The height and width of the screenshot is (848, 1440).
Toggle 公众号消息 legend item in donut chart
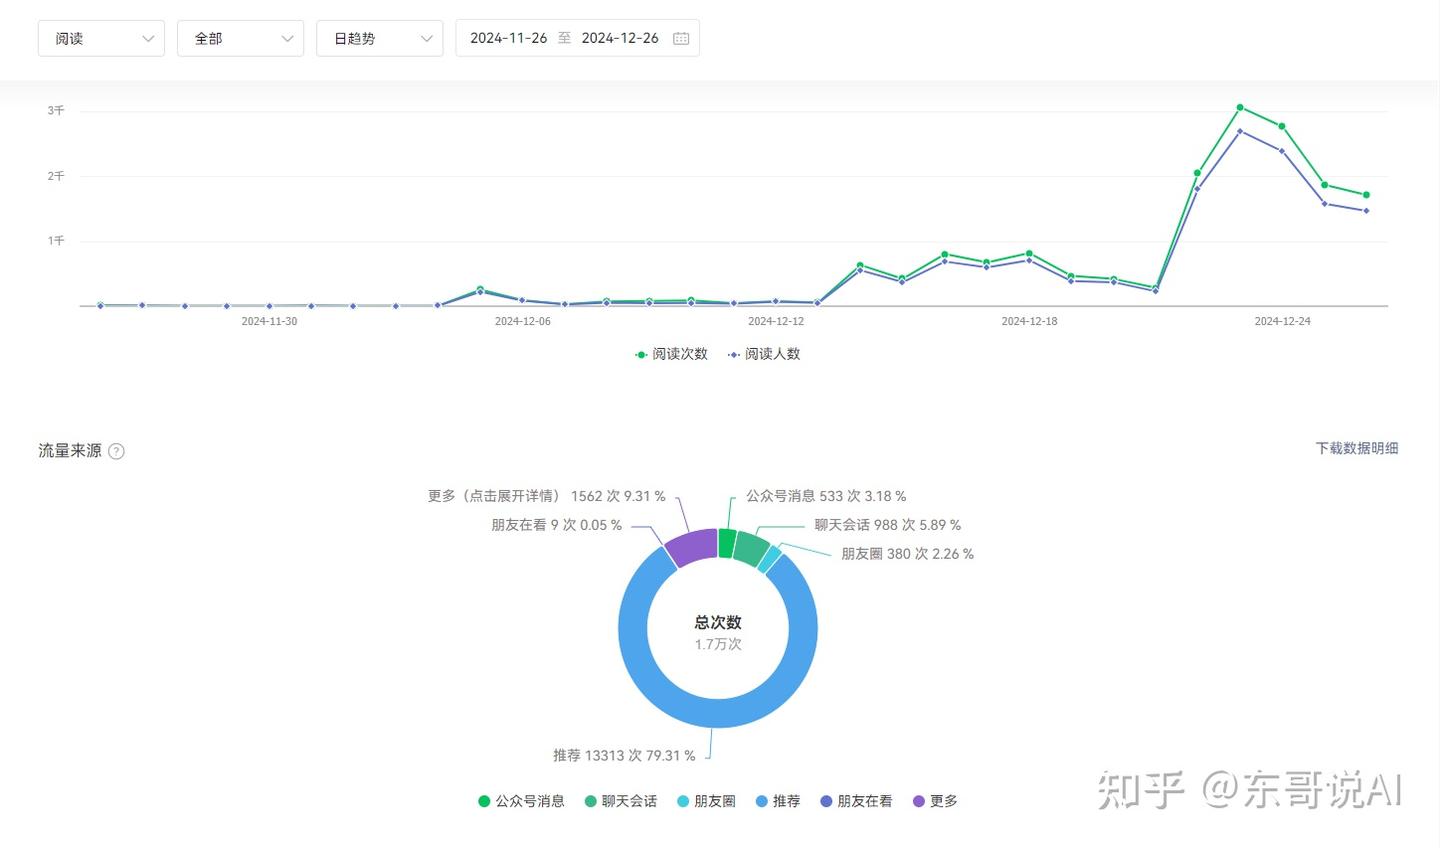click(521, 801)
